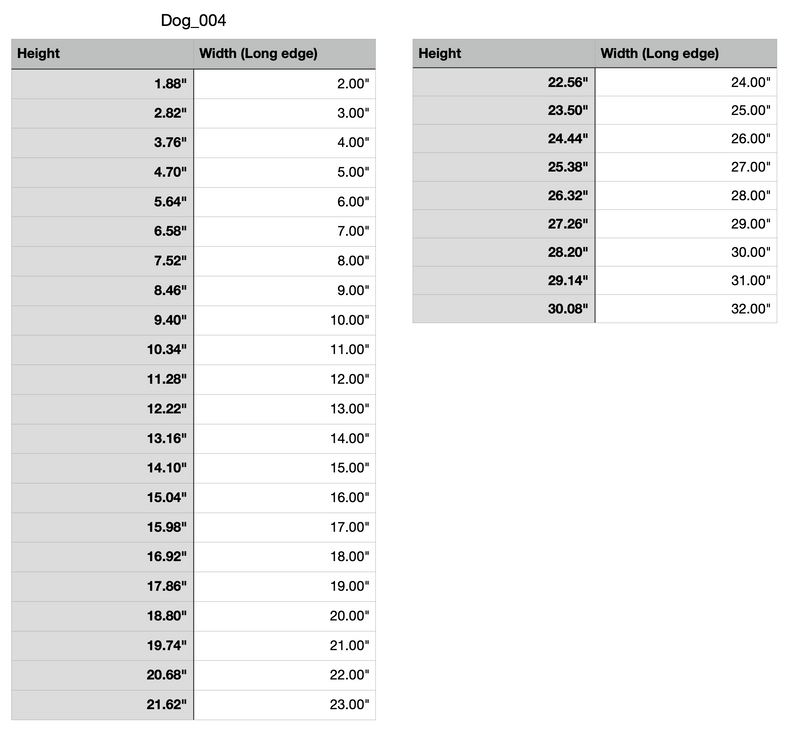The image size is (800, 732).
Task: Select the width cell showing 2.00"
Action: pos(285,84)
